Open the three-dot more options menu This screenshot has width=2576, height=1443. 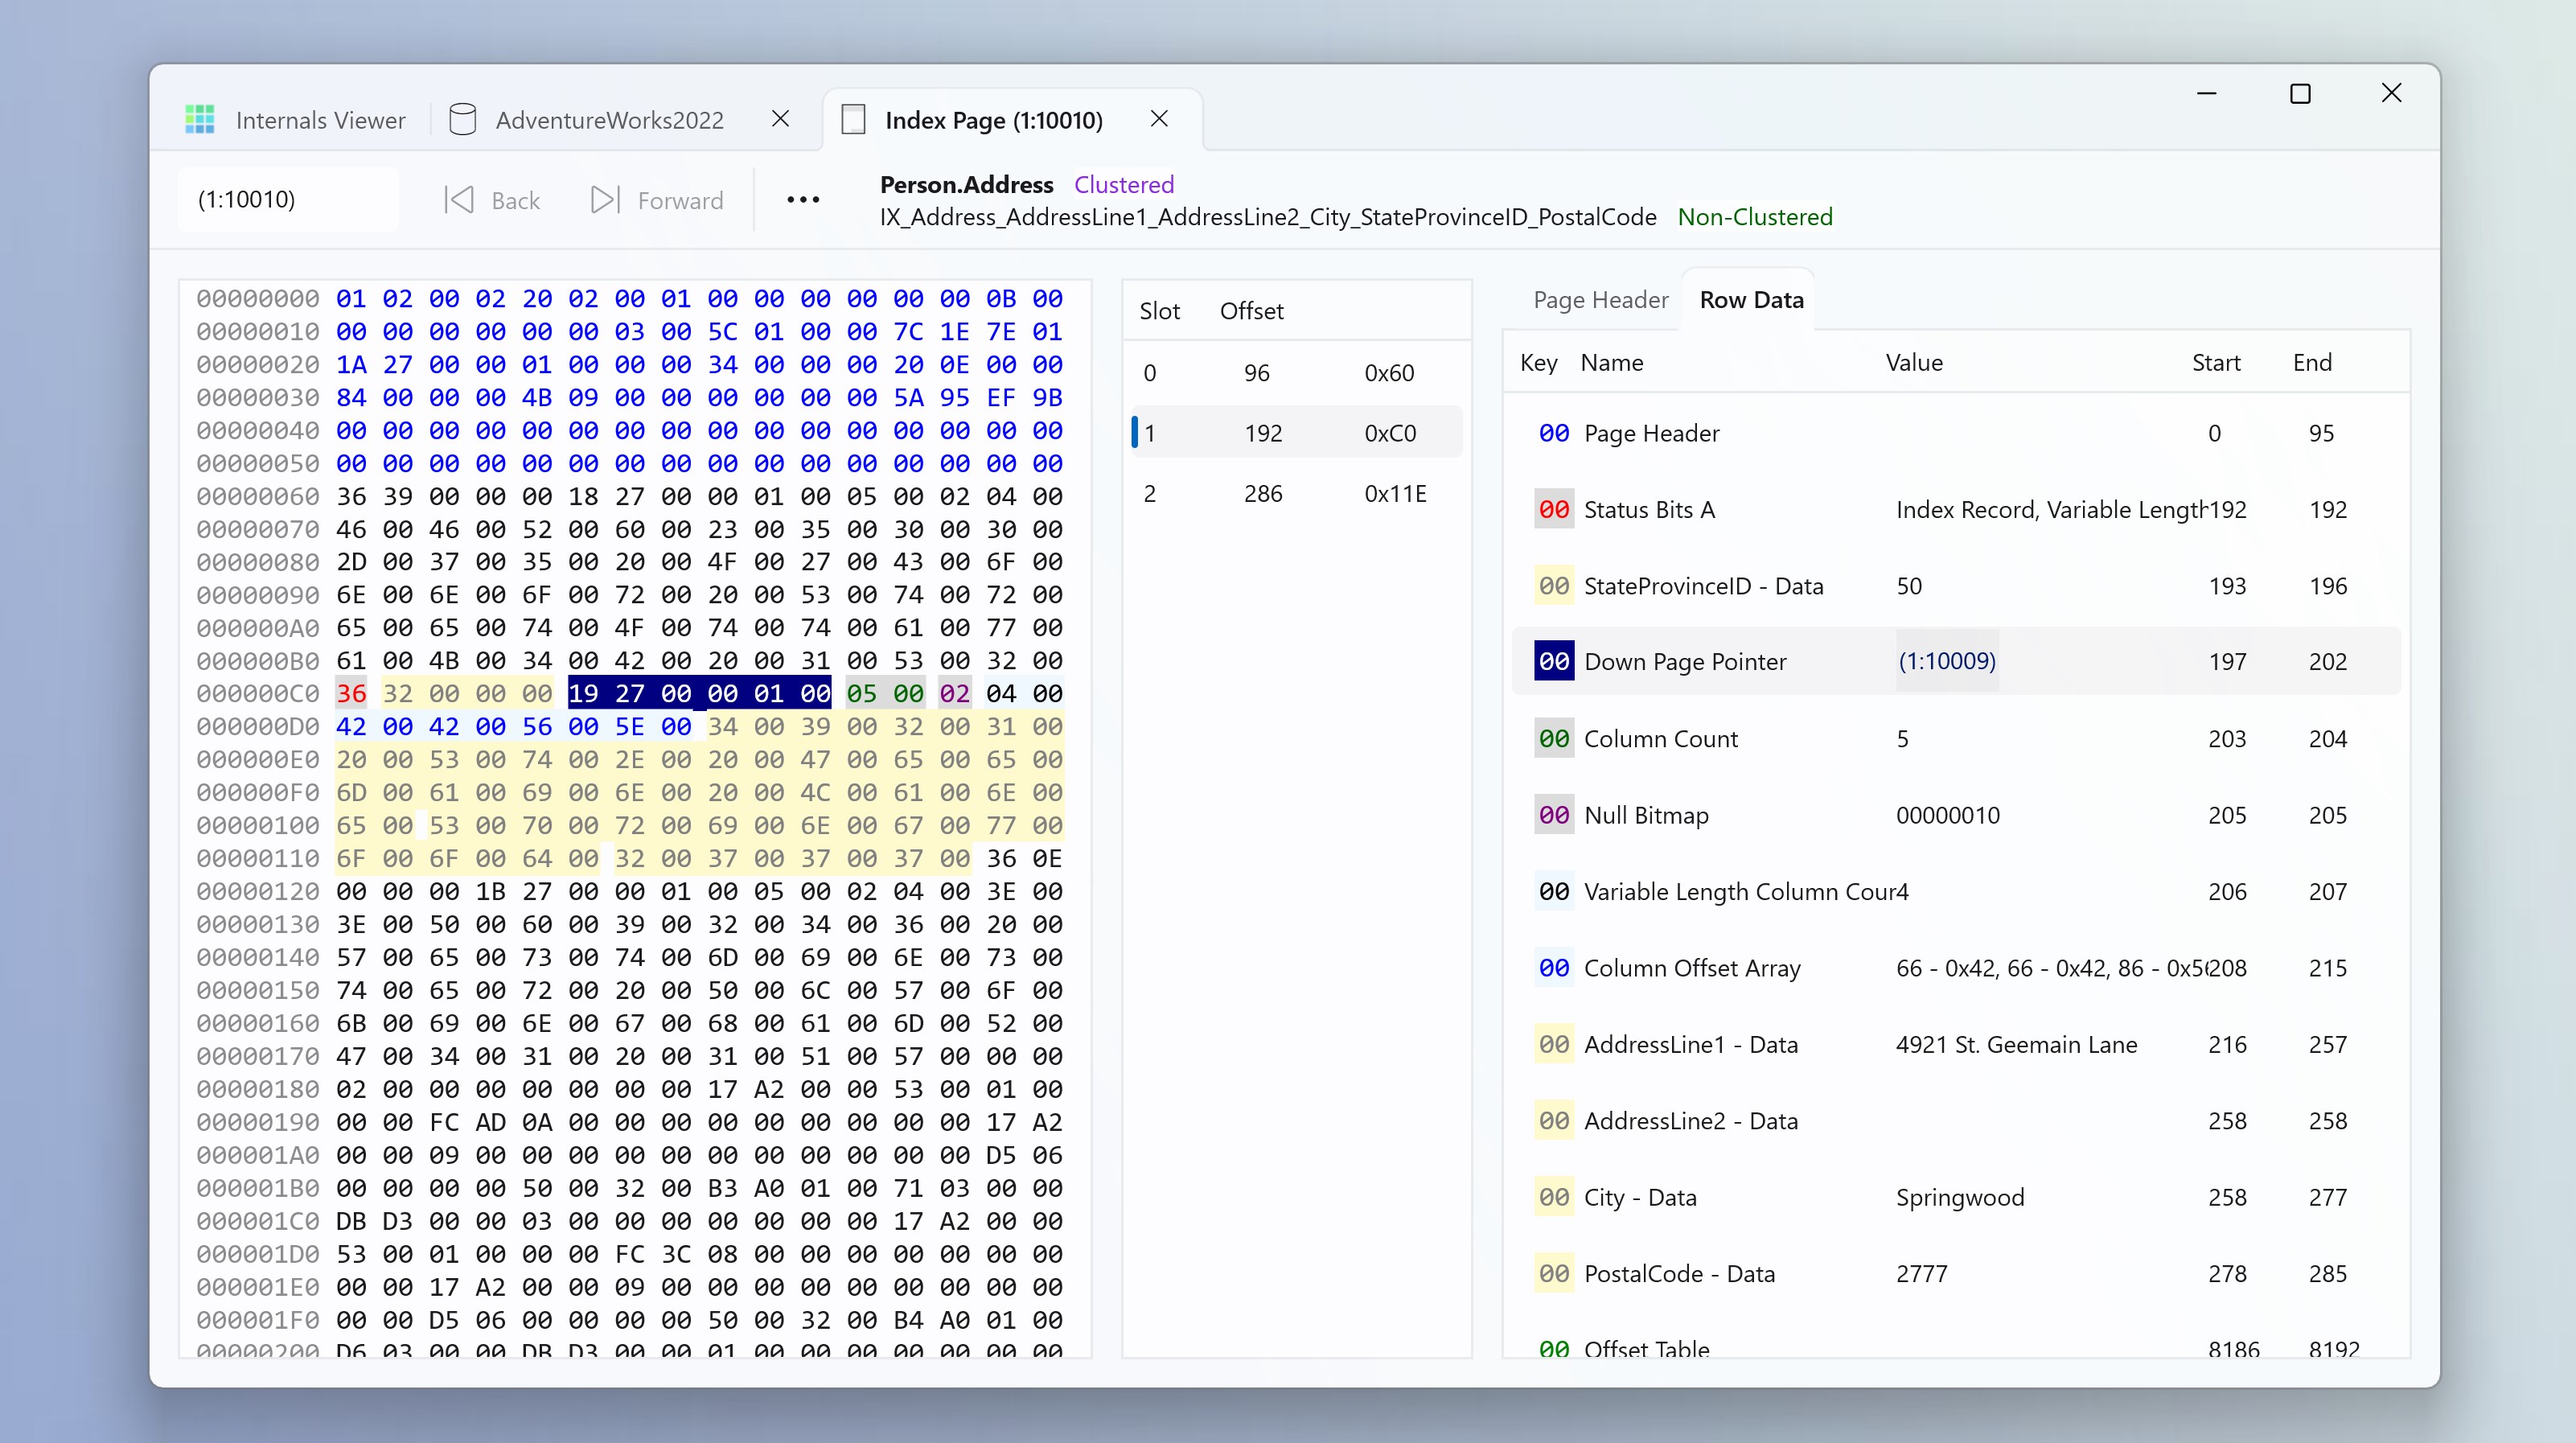803,200
